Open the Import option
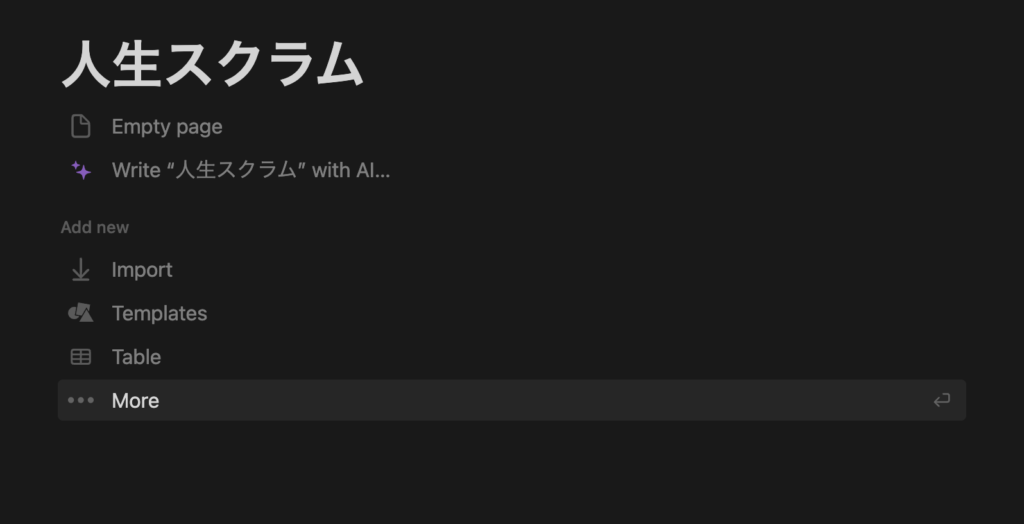This screenshot has width=1024, height=524. click(142, 270)
